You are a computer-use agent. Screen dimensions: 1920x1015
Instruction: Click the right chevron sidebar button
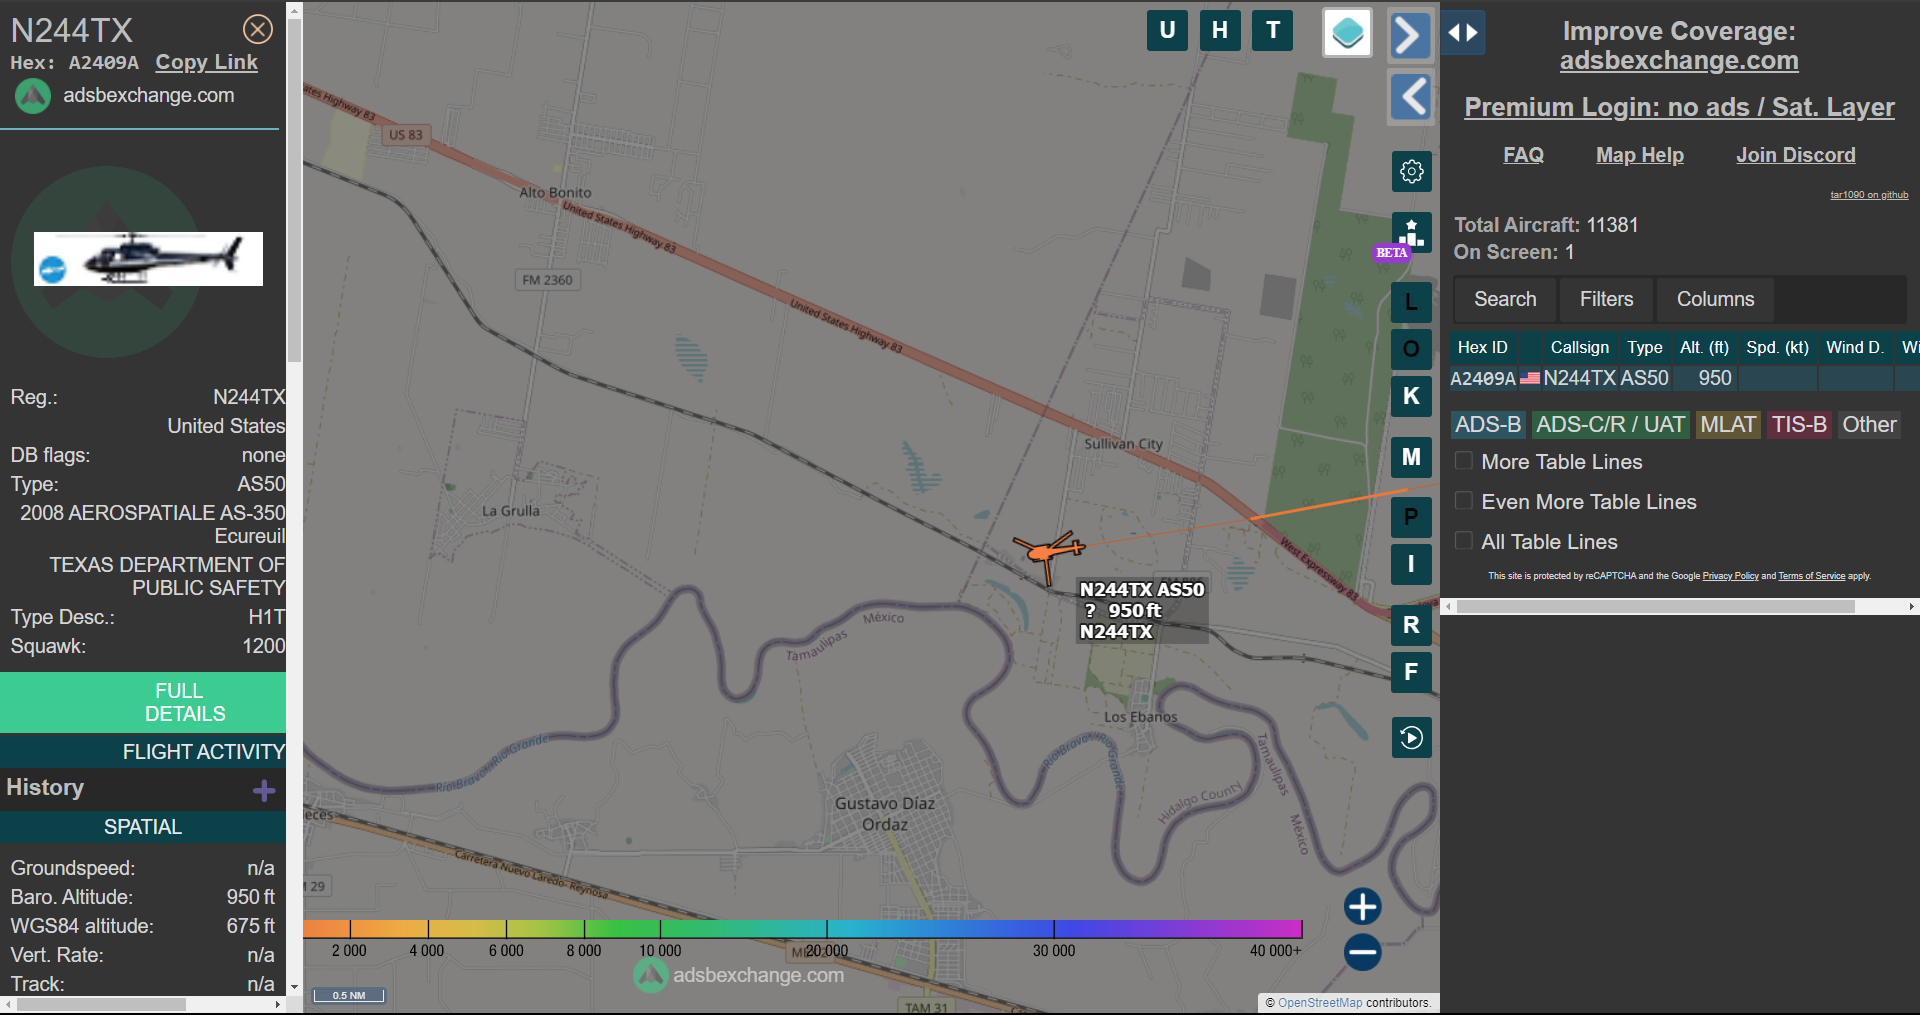(1410, 36)
